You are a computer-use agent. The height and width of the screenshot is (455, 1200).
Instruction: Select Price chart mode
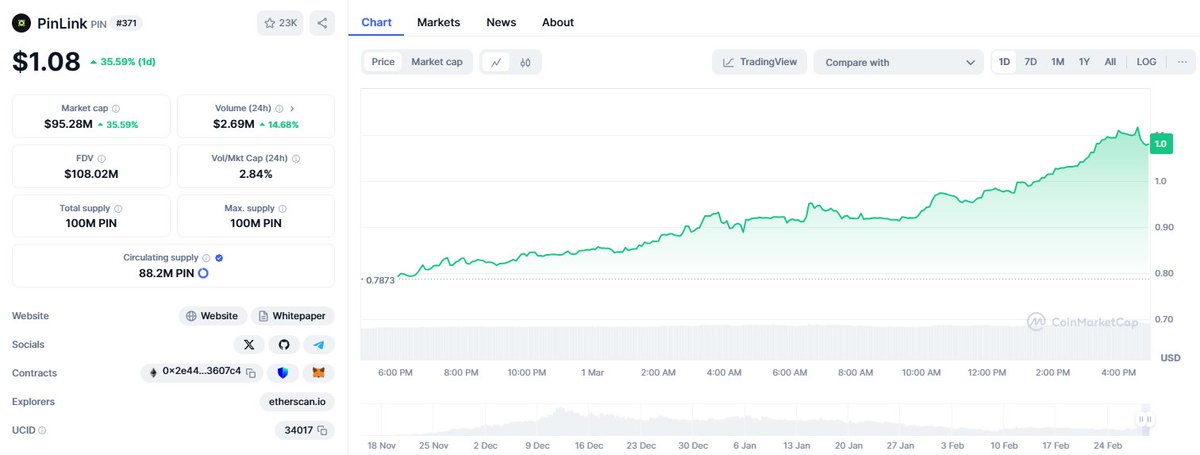[383, 62]
